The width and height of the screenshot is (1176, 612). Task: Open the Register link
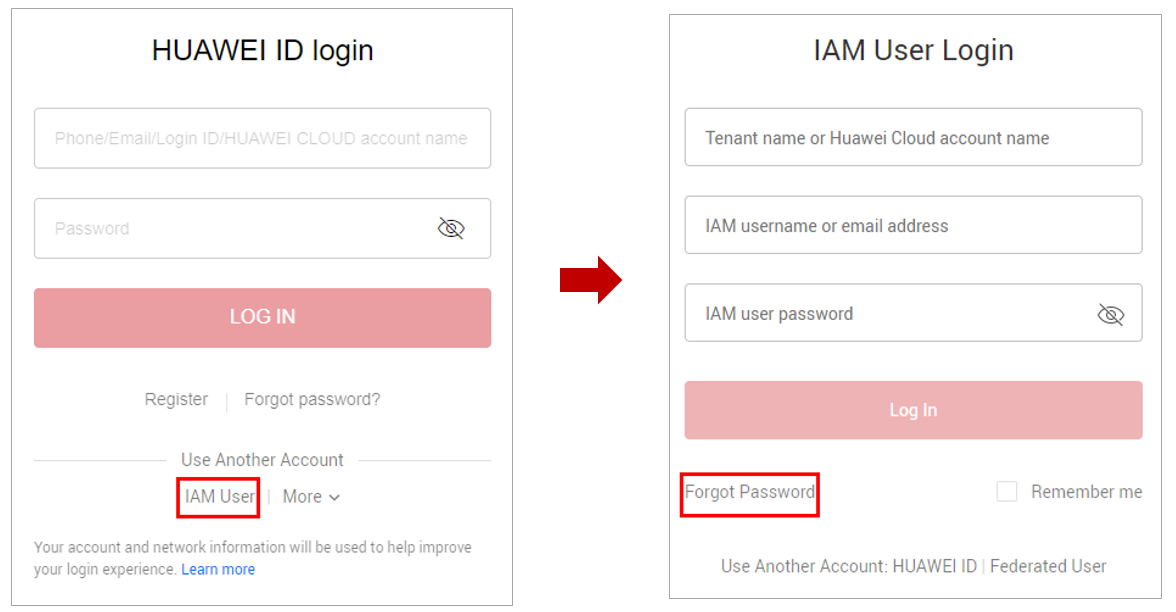[176, 399]
